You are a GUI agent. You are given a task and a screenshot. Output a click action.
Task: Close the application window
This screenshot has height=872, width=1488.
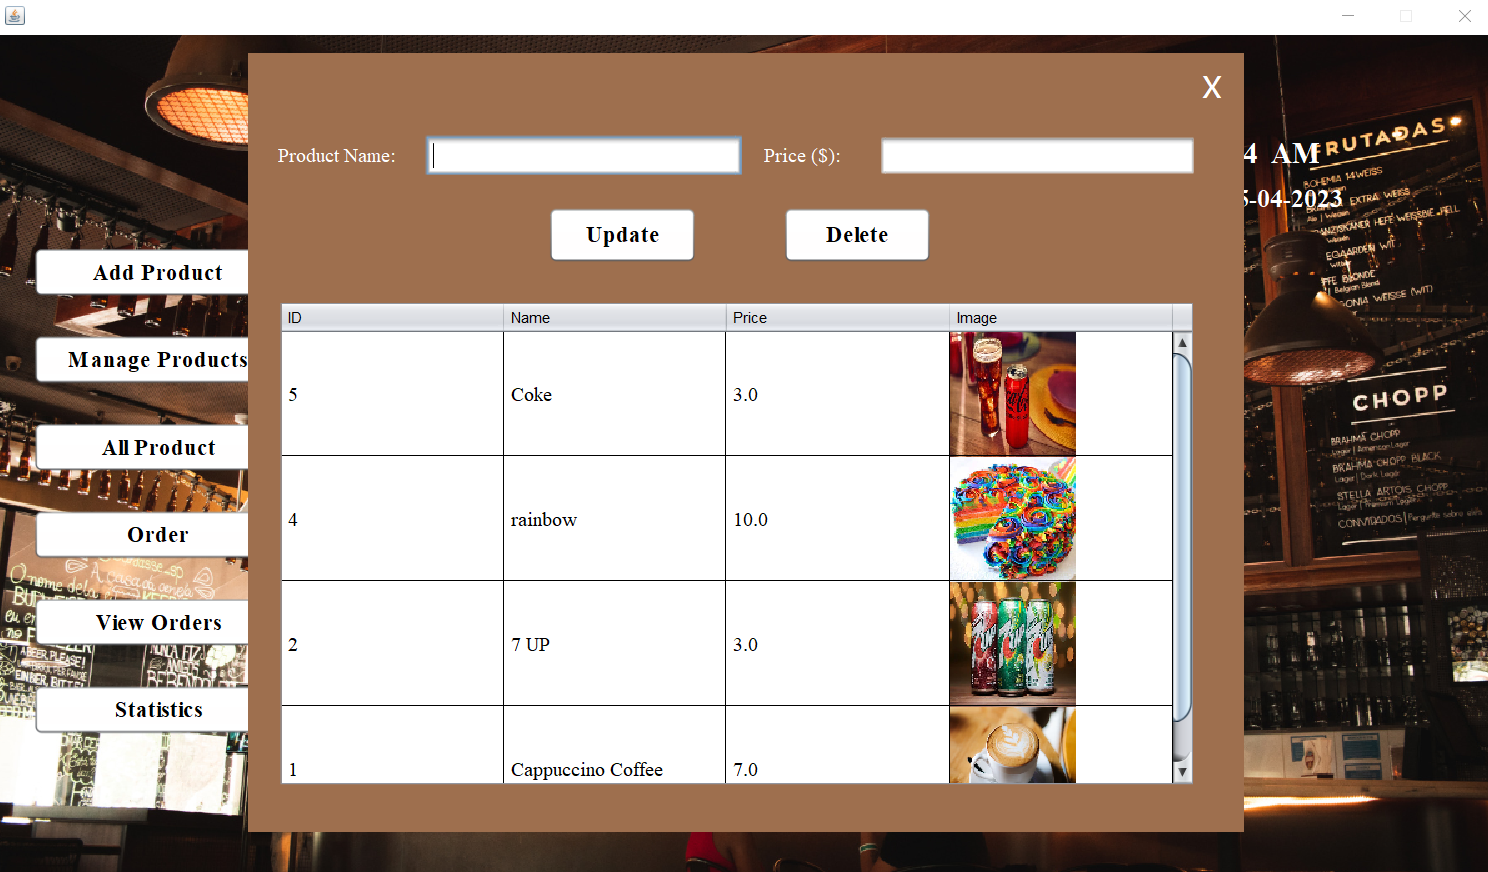pos(1464,16)
